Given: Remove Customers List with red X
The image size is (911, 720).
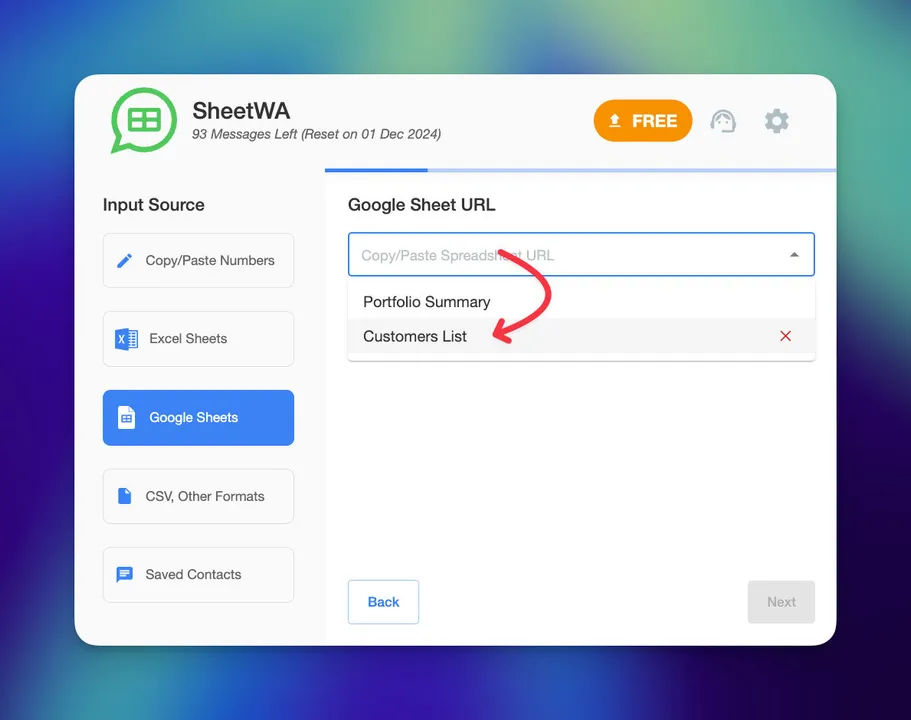Looking at the screenshot, I should click(786, 336).
